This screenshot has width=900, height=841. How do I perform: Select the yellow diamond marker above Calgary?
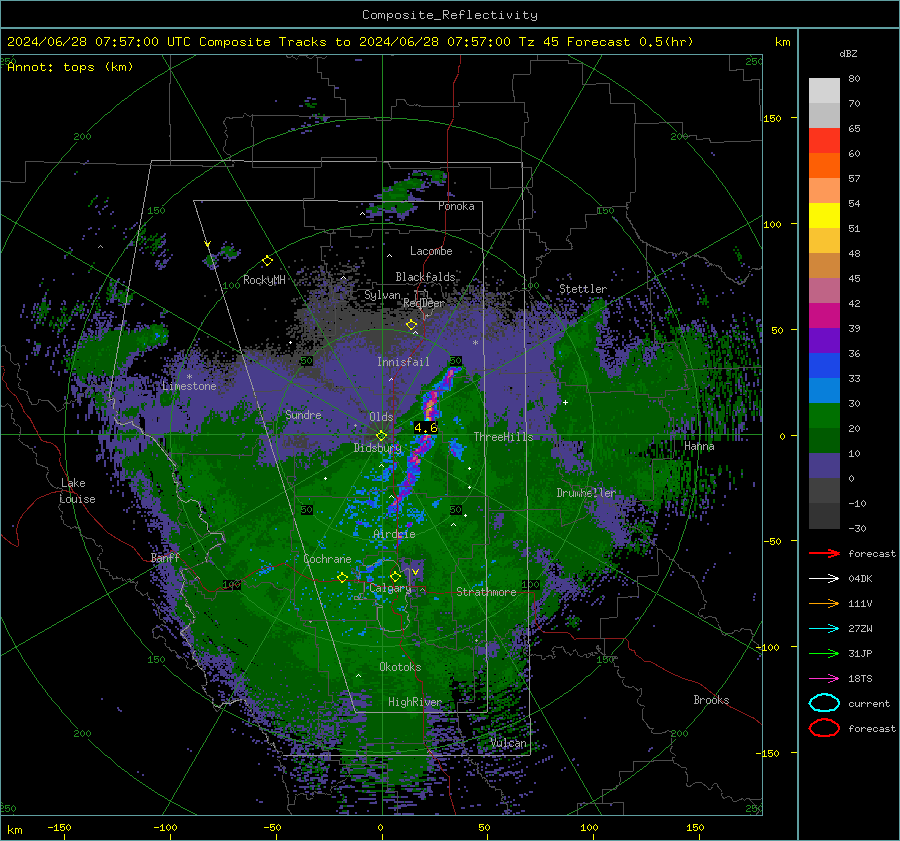[395, 576]
